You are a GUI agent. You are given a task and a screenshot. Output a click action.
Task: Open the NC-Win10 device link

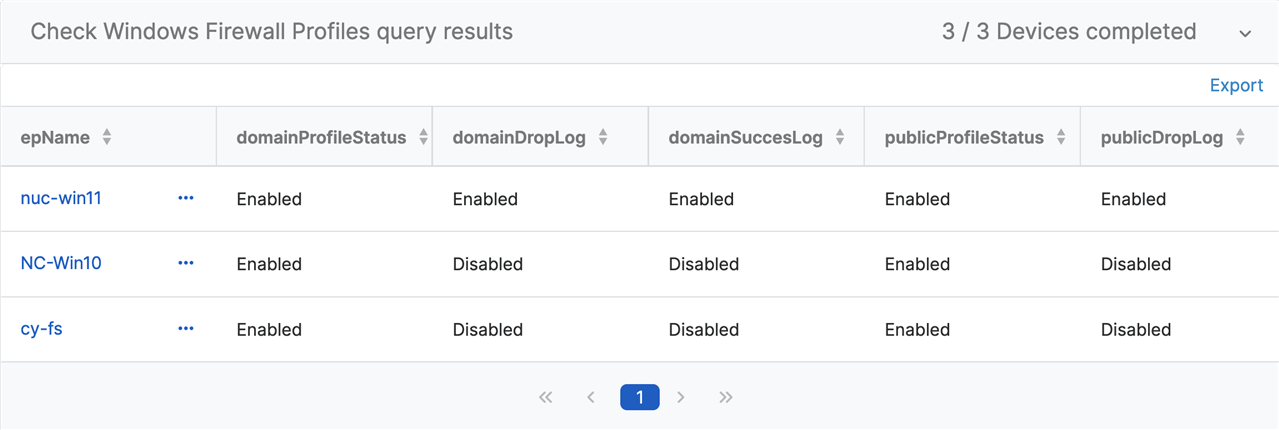(x=61, y=263)
